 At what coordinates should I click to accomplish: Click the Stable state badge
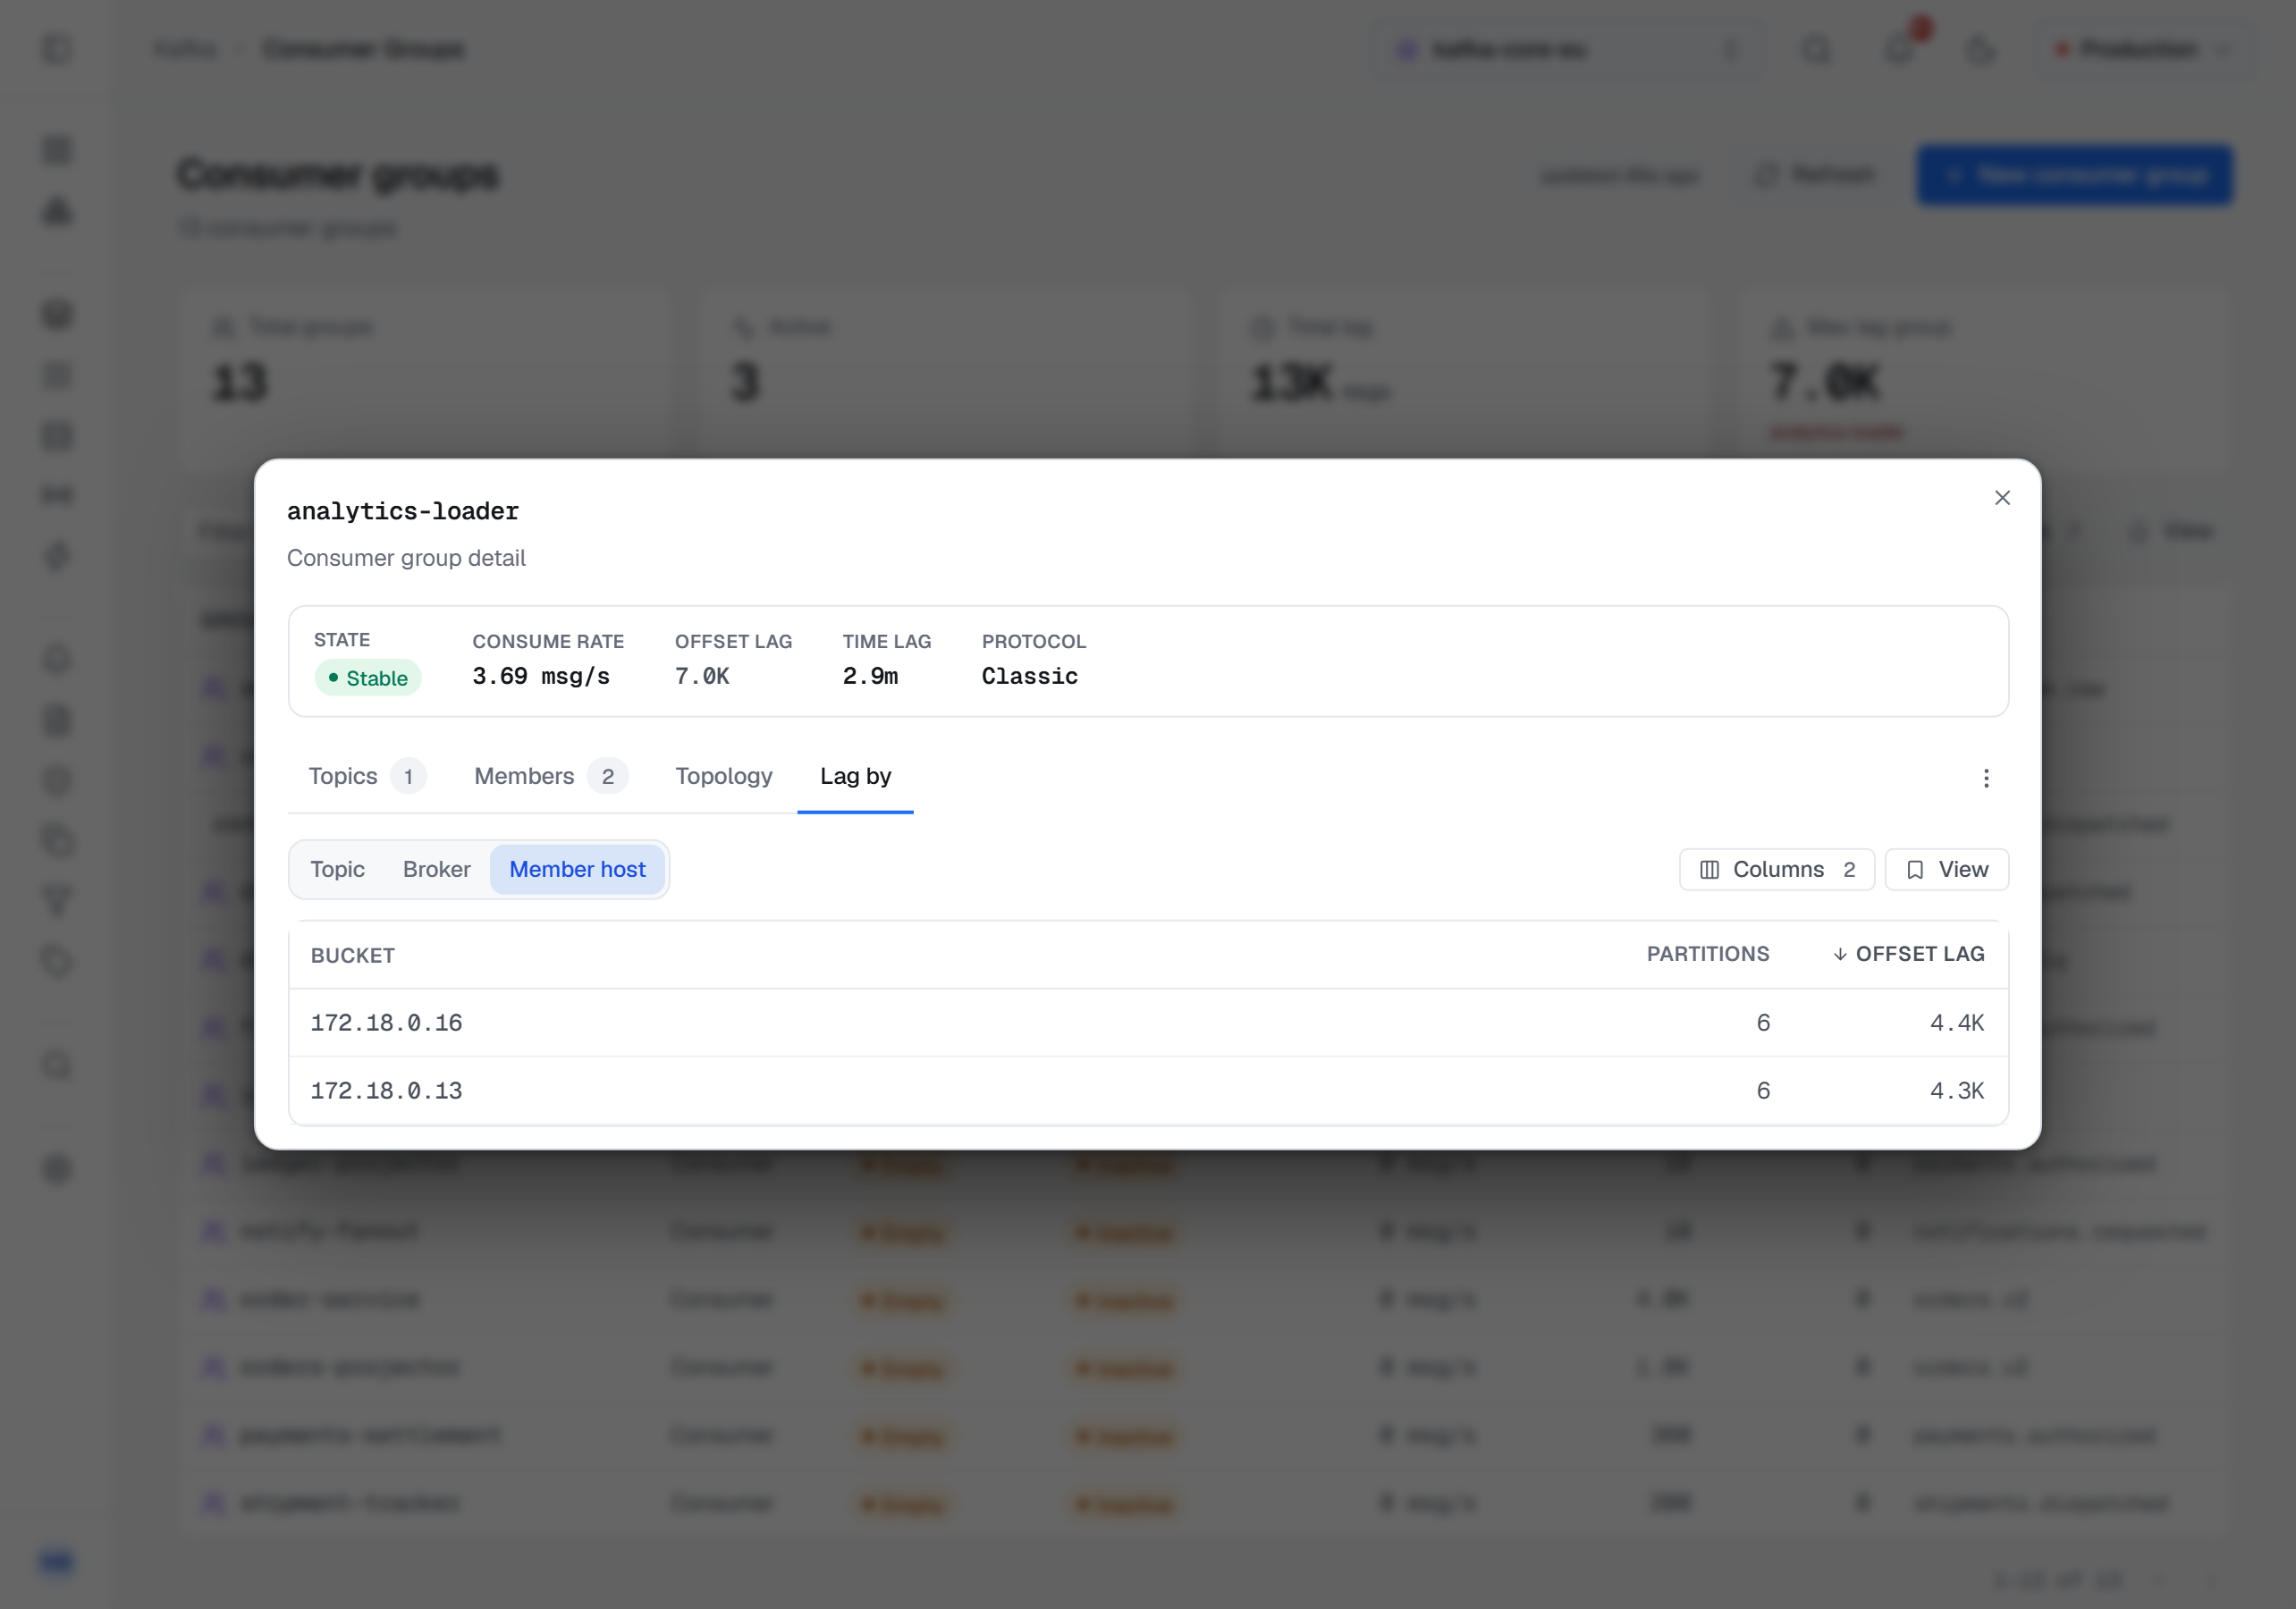click(368, 678)
